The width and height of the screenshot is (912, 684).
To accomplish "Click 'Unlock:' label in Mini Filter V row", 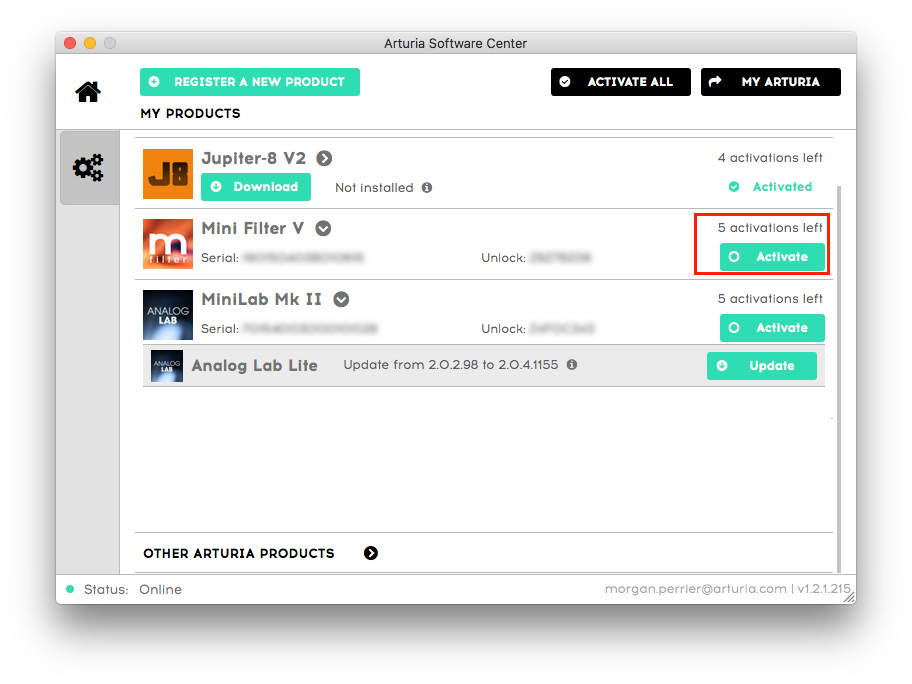I will click(x=503, y=258).
